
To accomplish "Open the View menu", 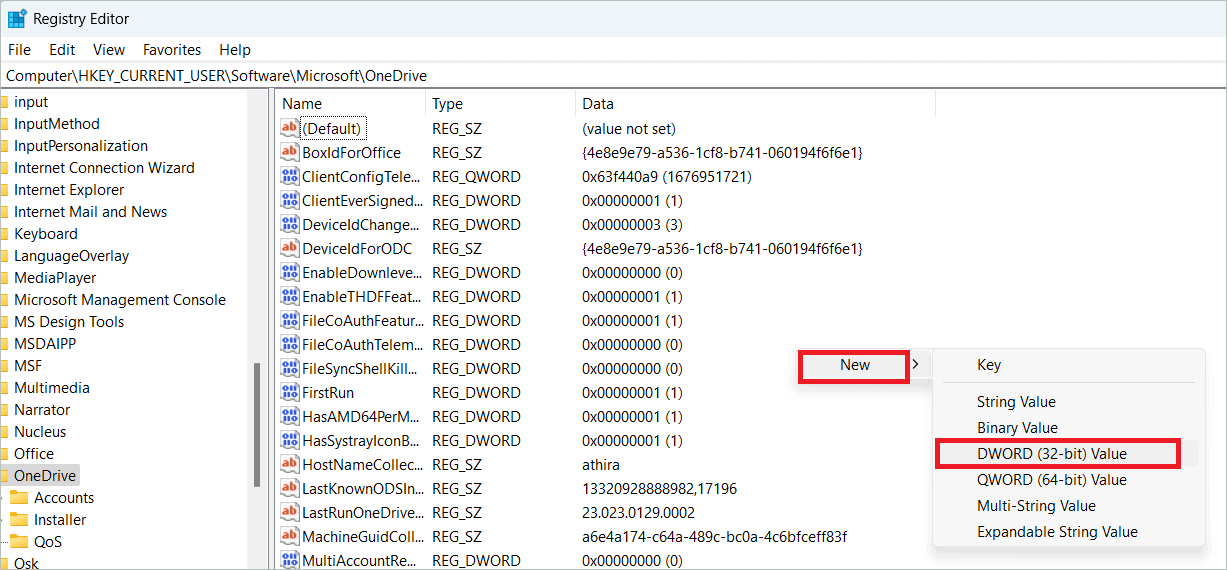I will 109,49.
